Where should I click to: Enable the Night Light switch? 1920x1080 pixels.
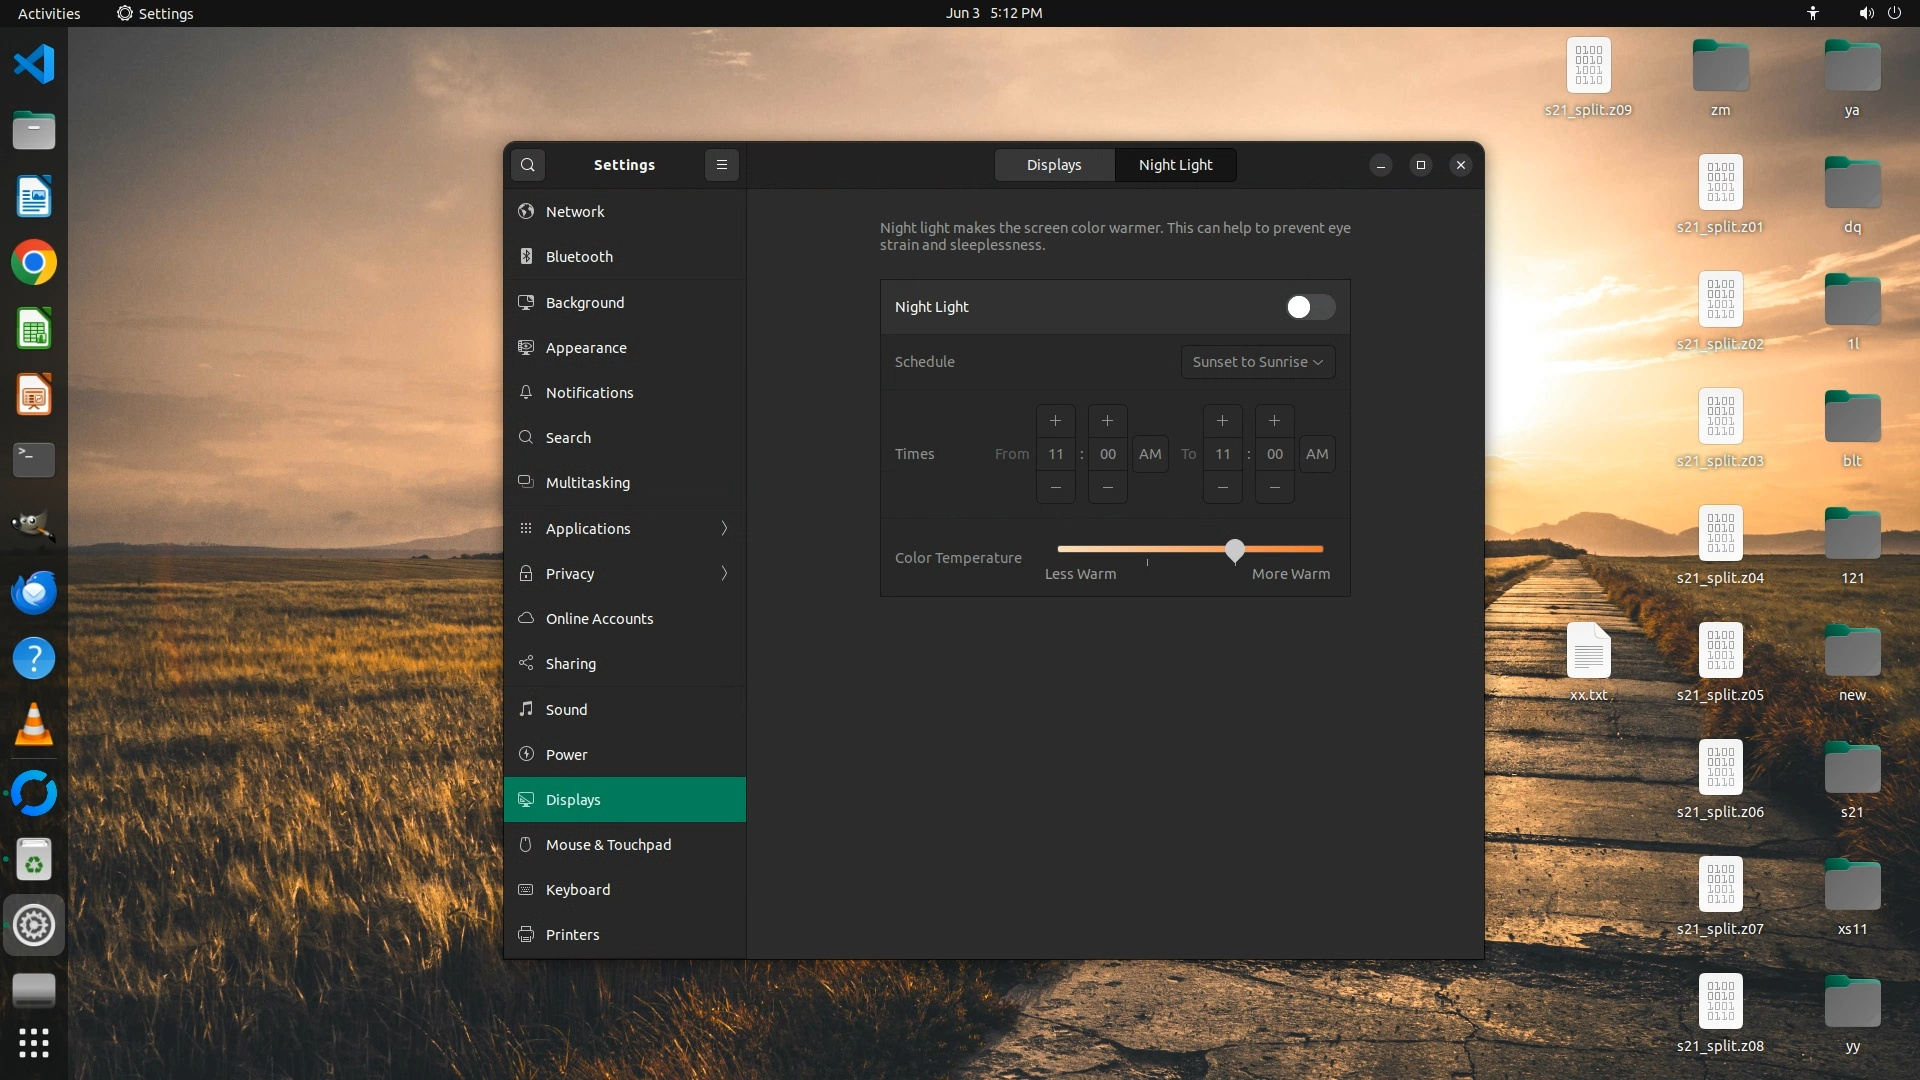click(x=1309, y=307)
